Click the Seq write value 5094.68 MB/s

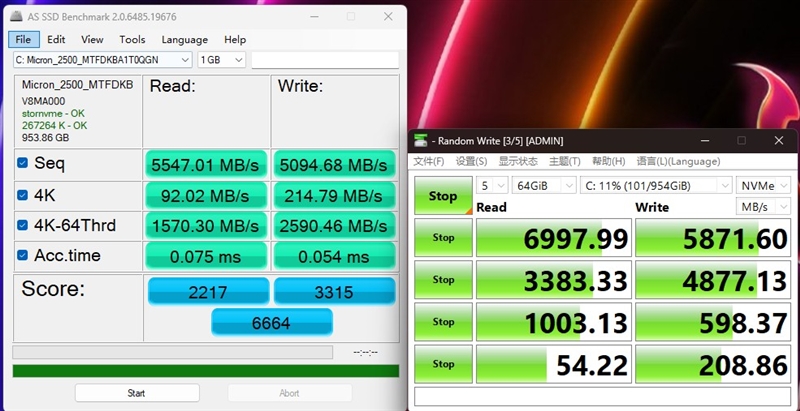click(334, 164)
